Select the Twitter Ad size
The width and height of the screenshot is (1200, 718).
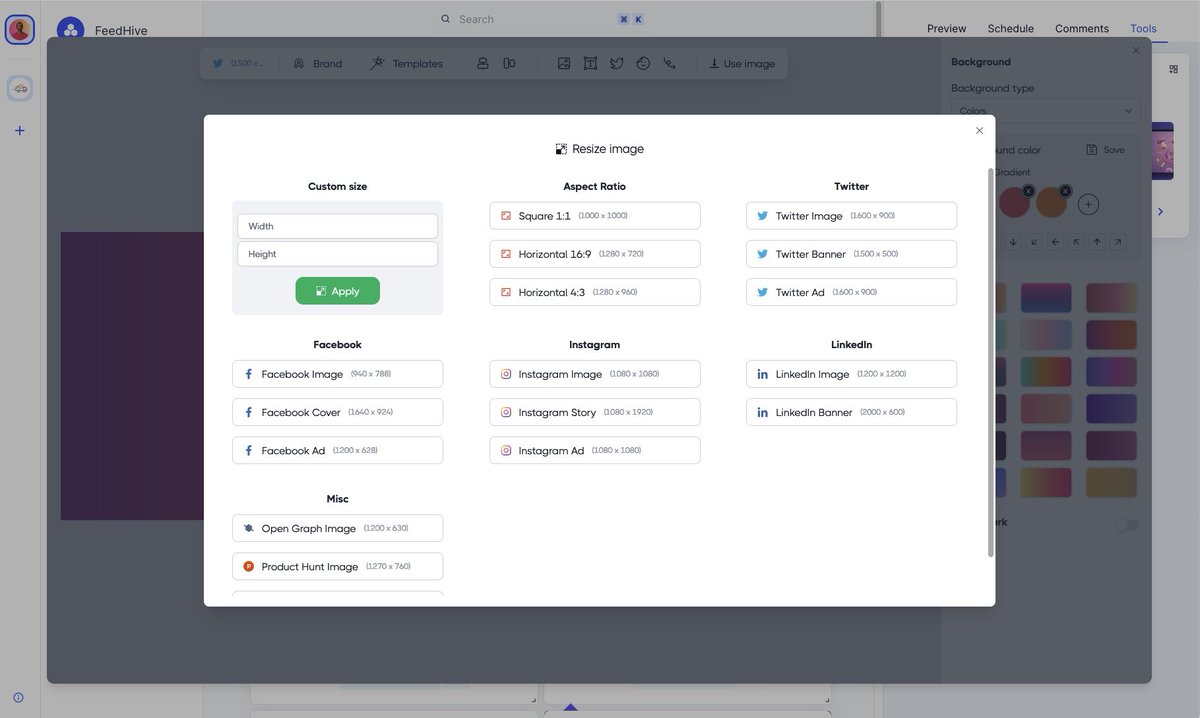point(851,292)
